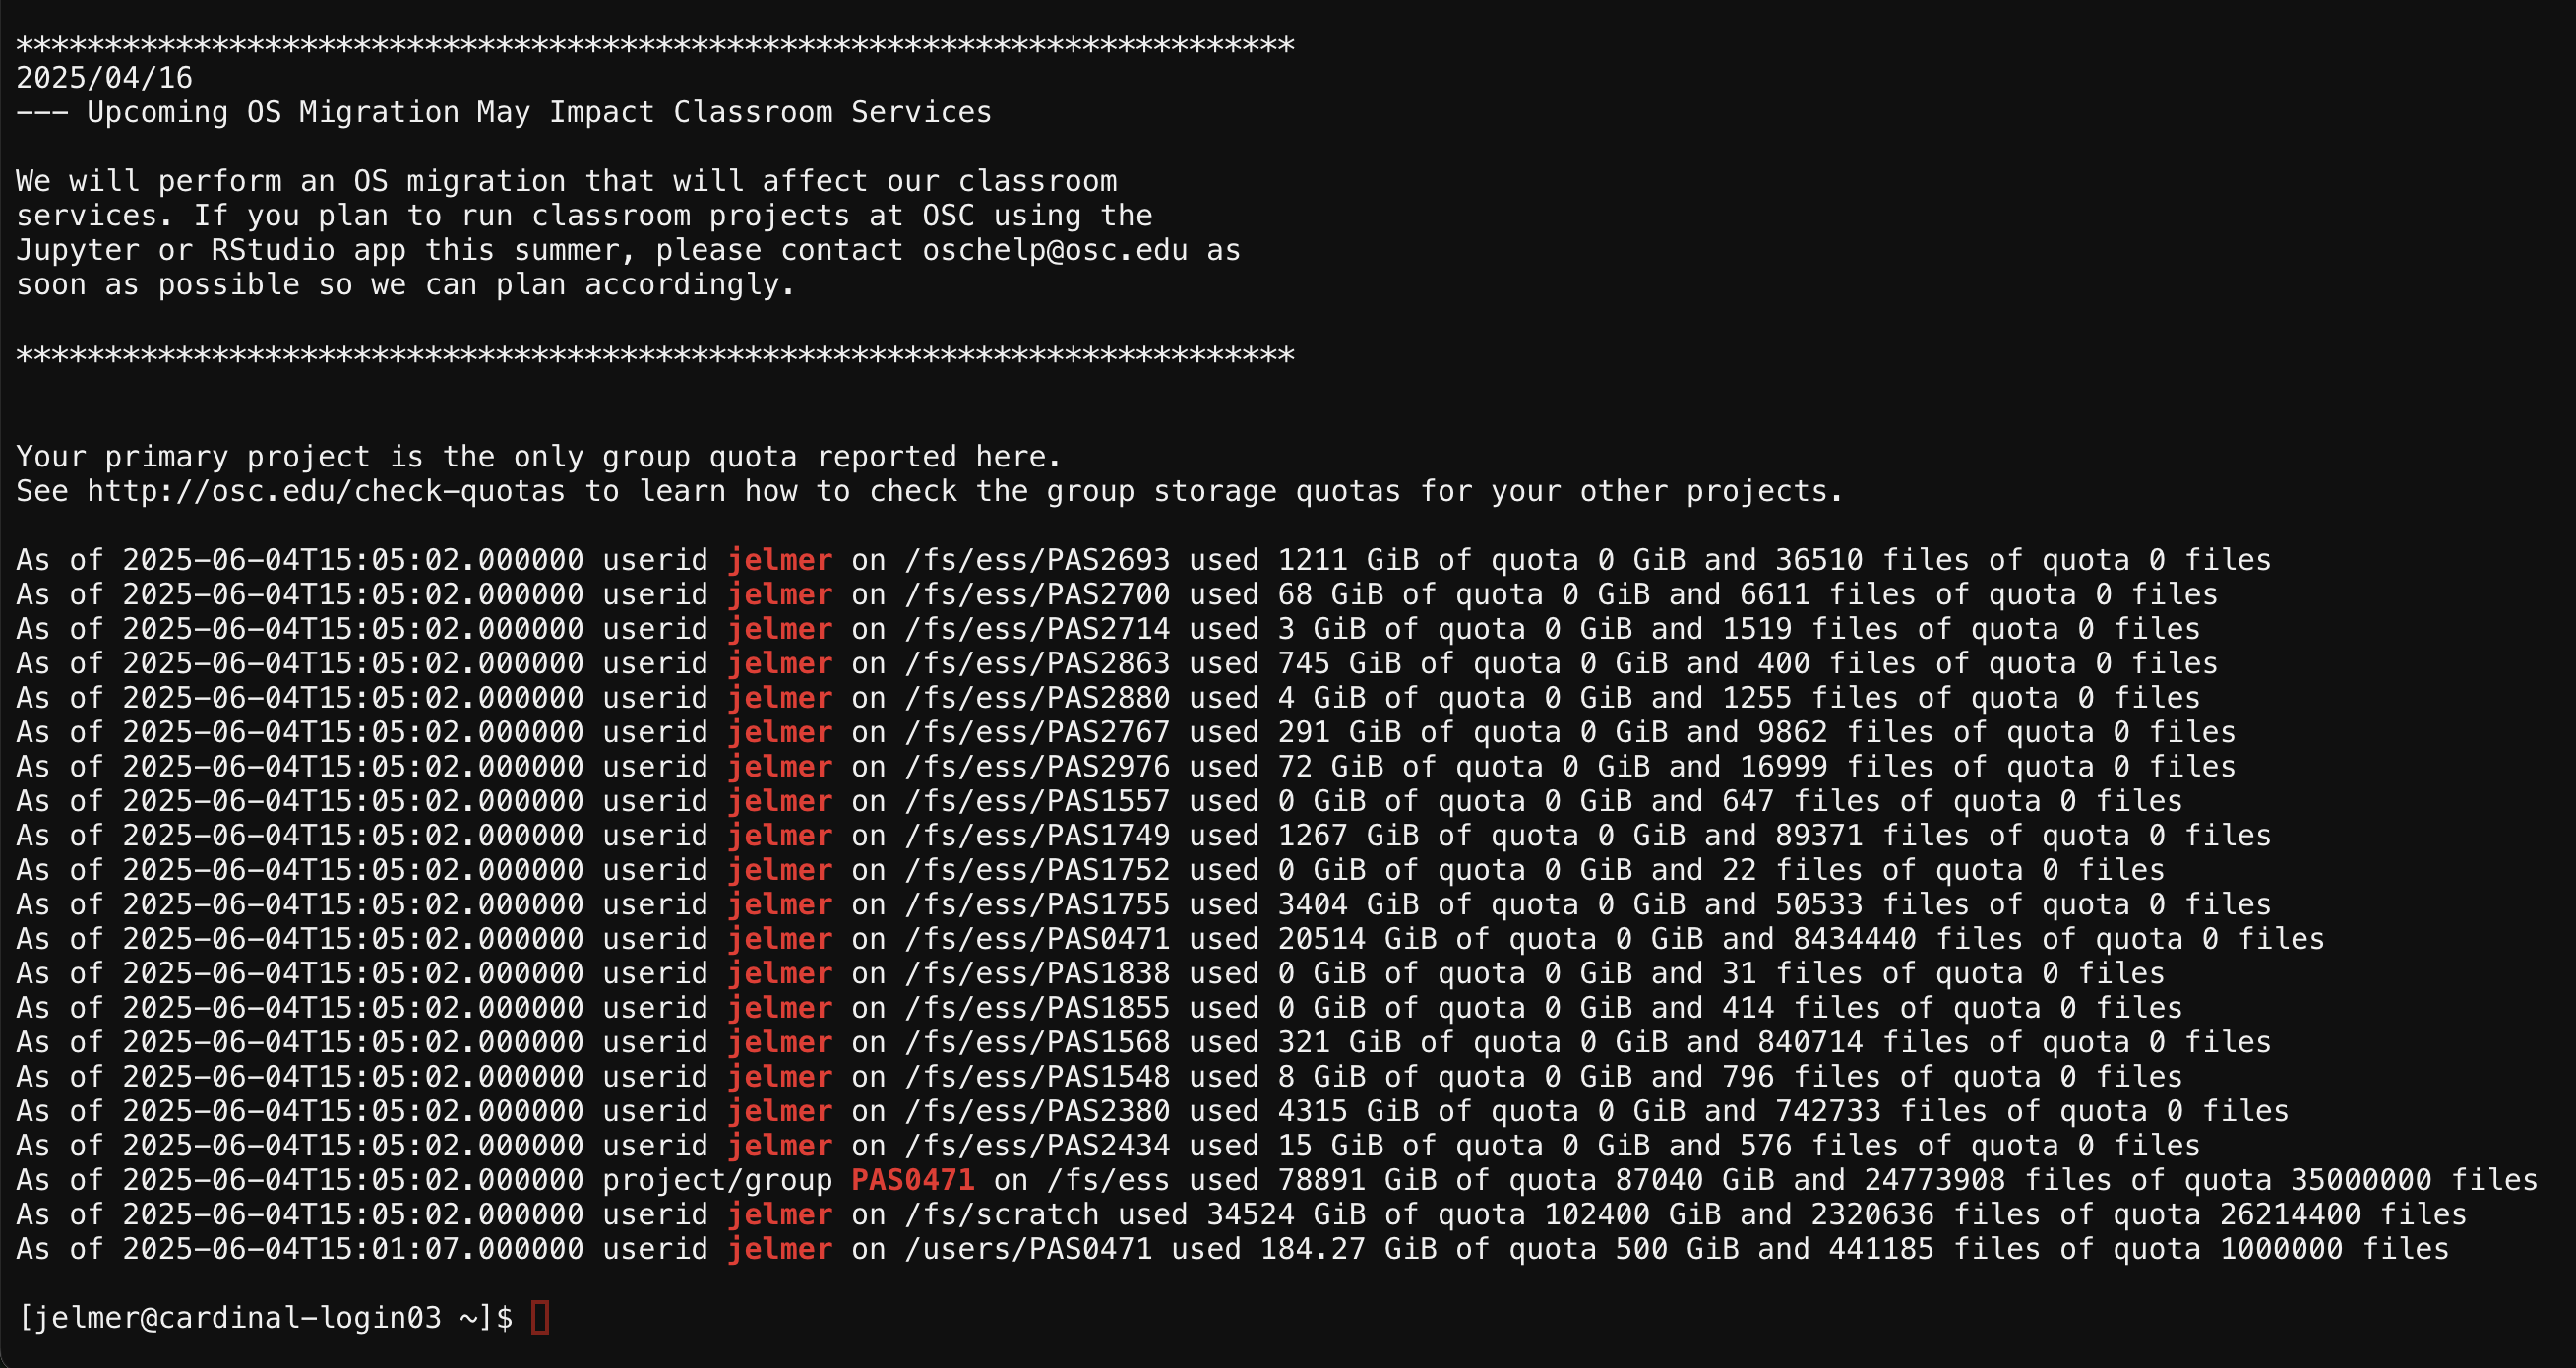
Task: Click the red PAS0471 project/group label
Action: pos(912,1180)
